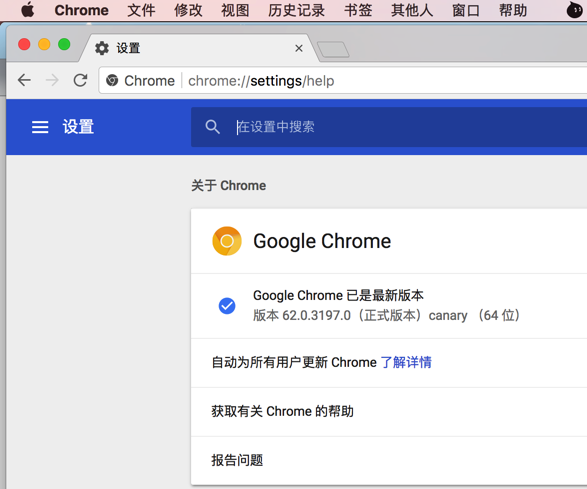Open the 帮助 menu

pos(513,10)
